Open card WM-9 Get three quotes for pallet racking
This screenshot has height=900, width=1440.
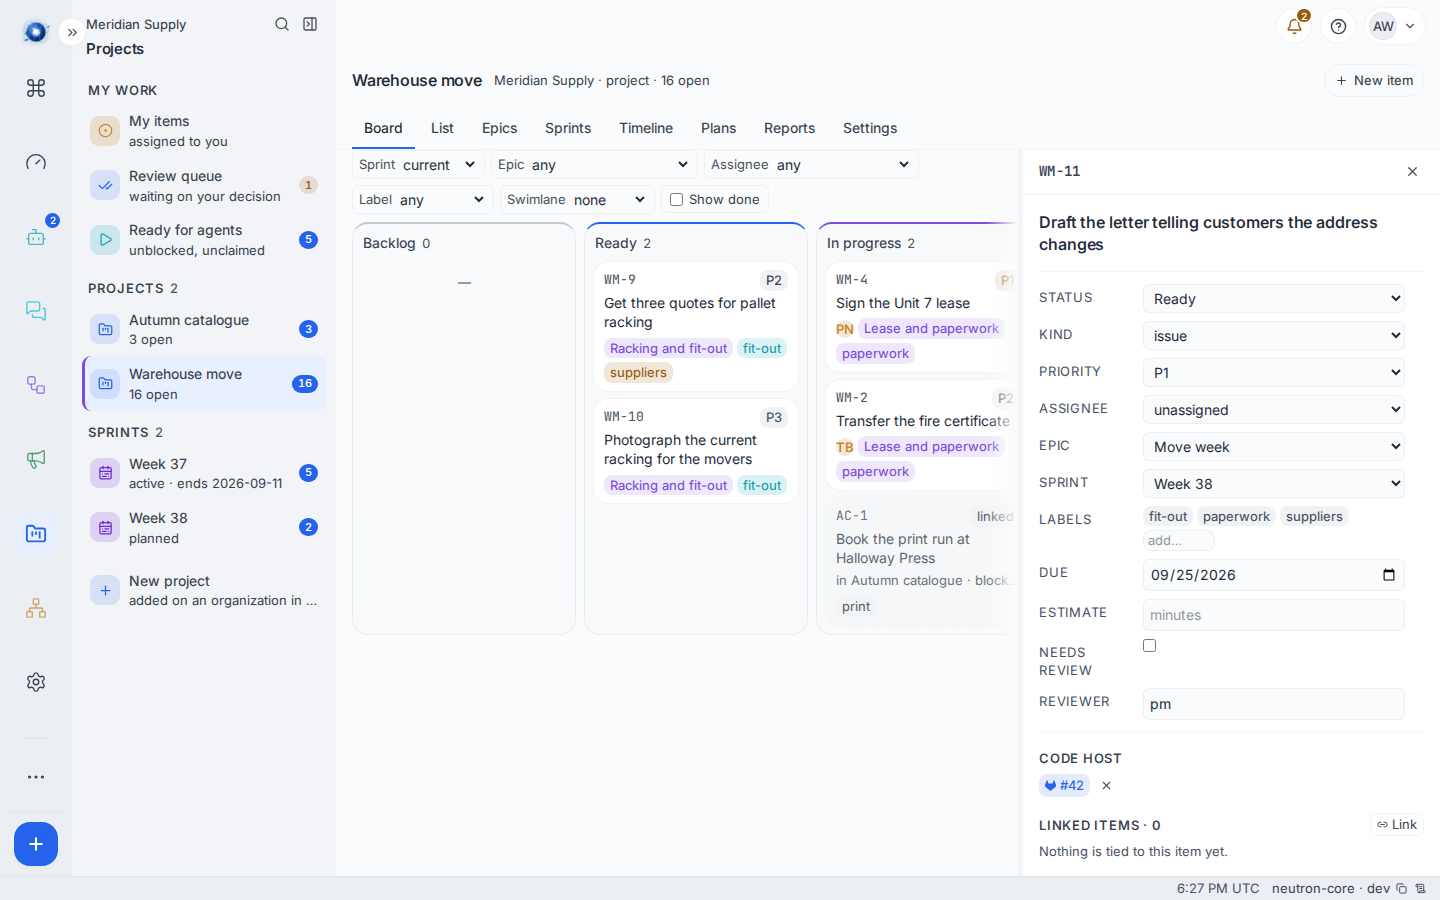(x=696, y=327)
